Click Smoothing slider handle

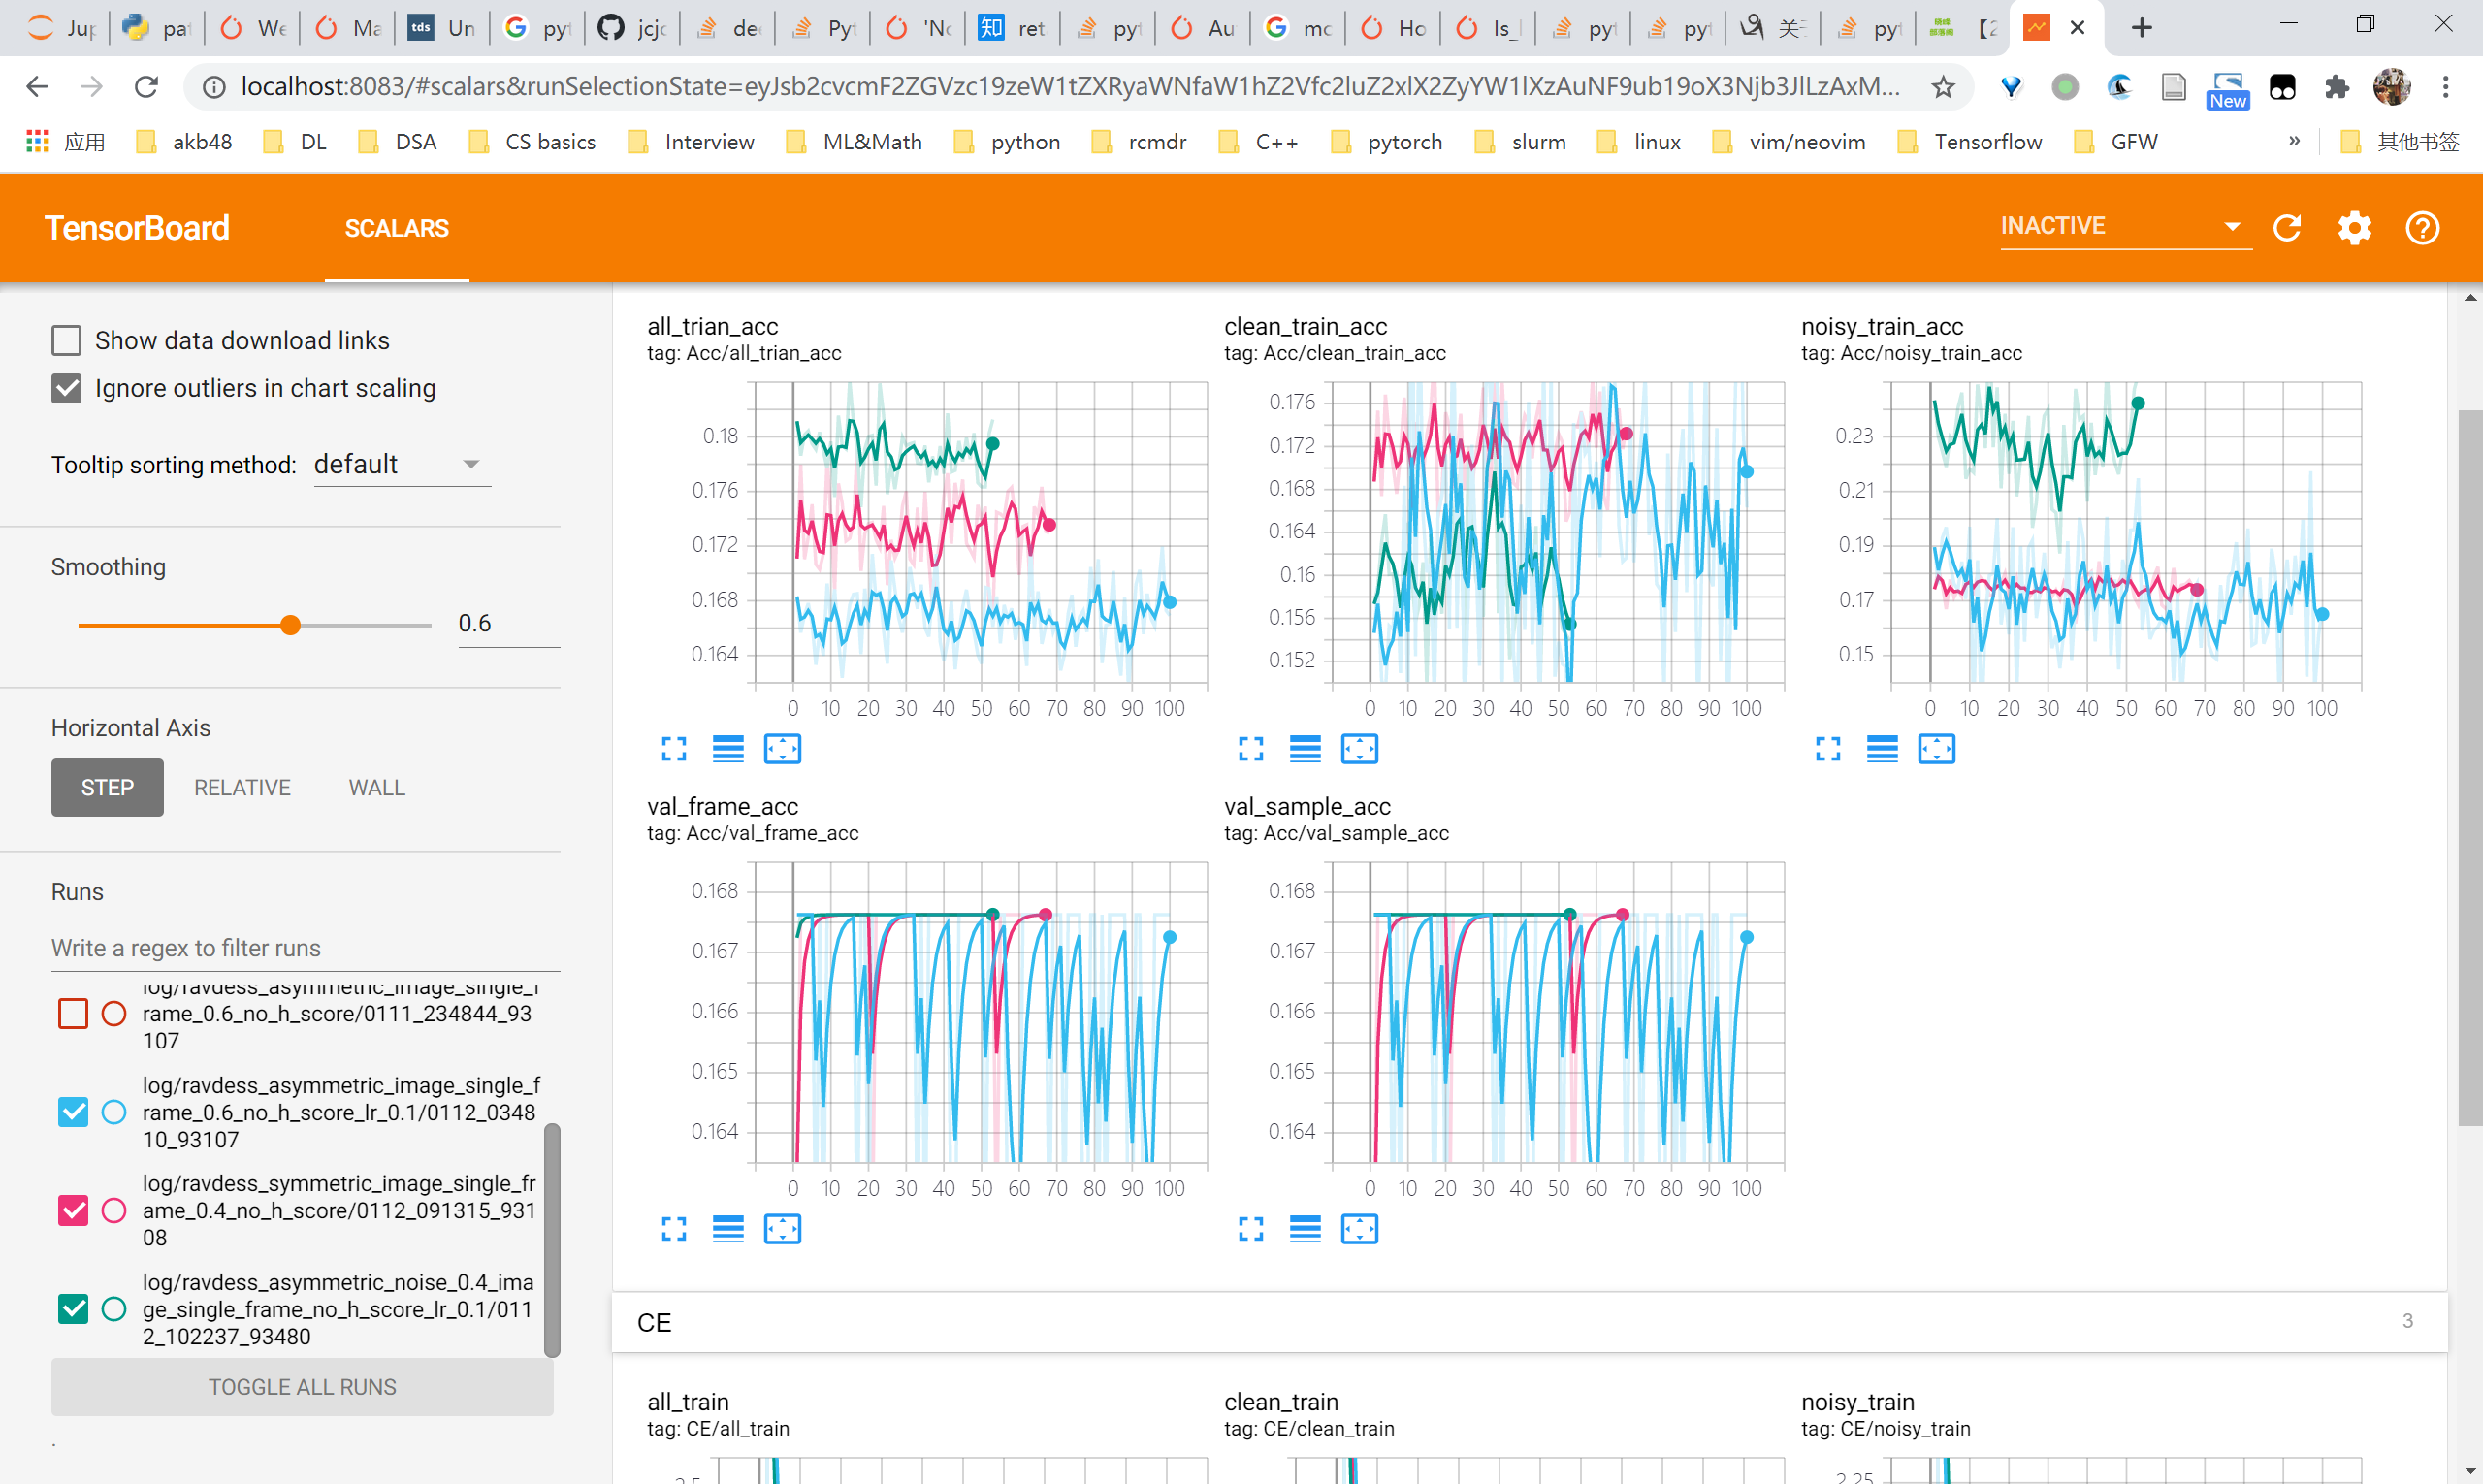(x=290, y=625)
